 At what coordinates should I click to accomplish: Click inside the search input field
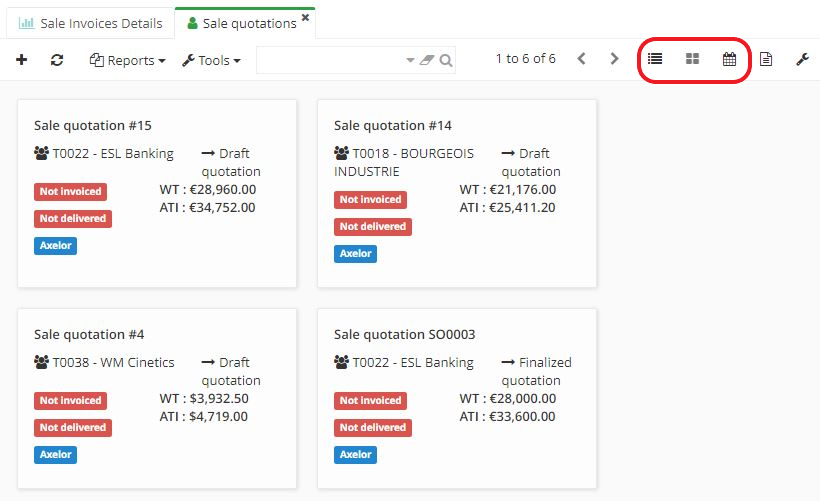330,61
